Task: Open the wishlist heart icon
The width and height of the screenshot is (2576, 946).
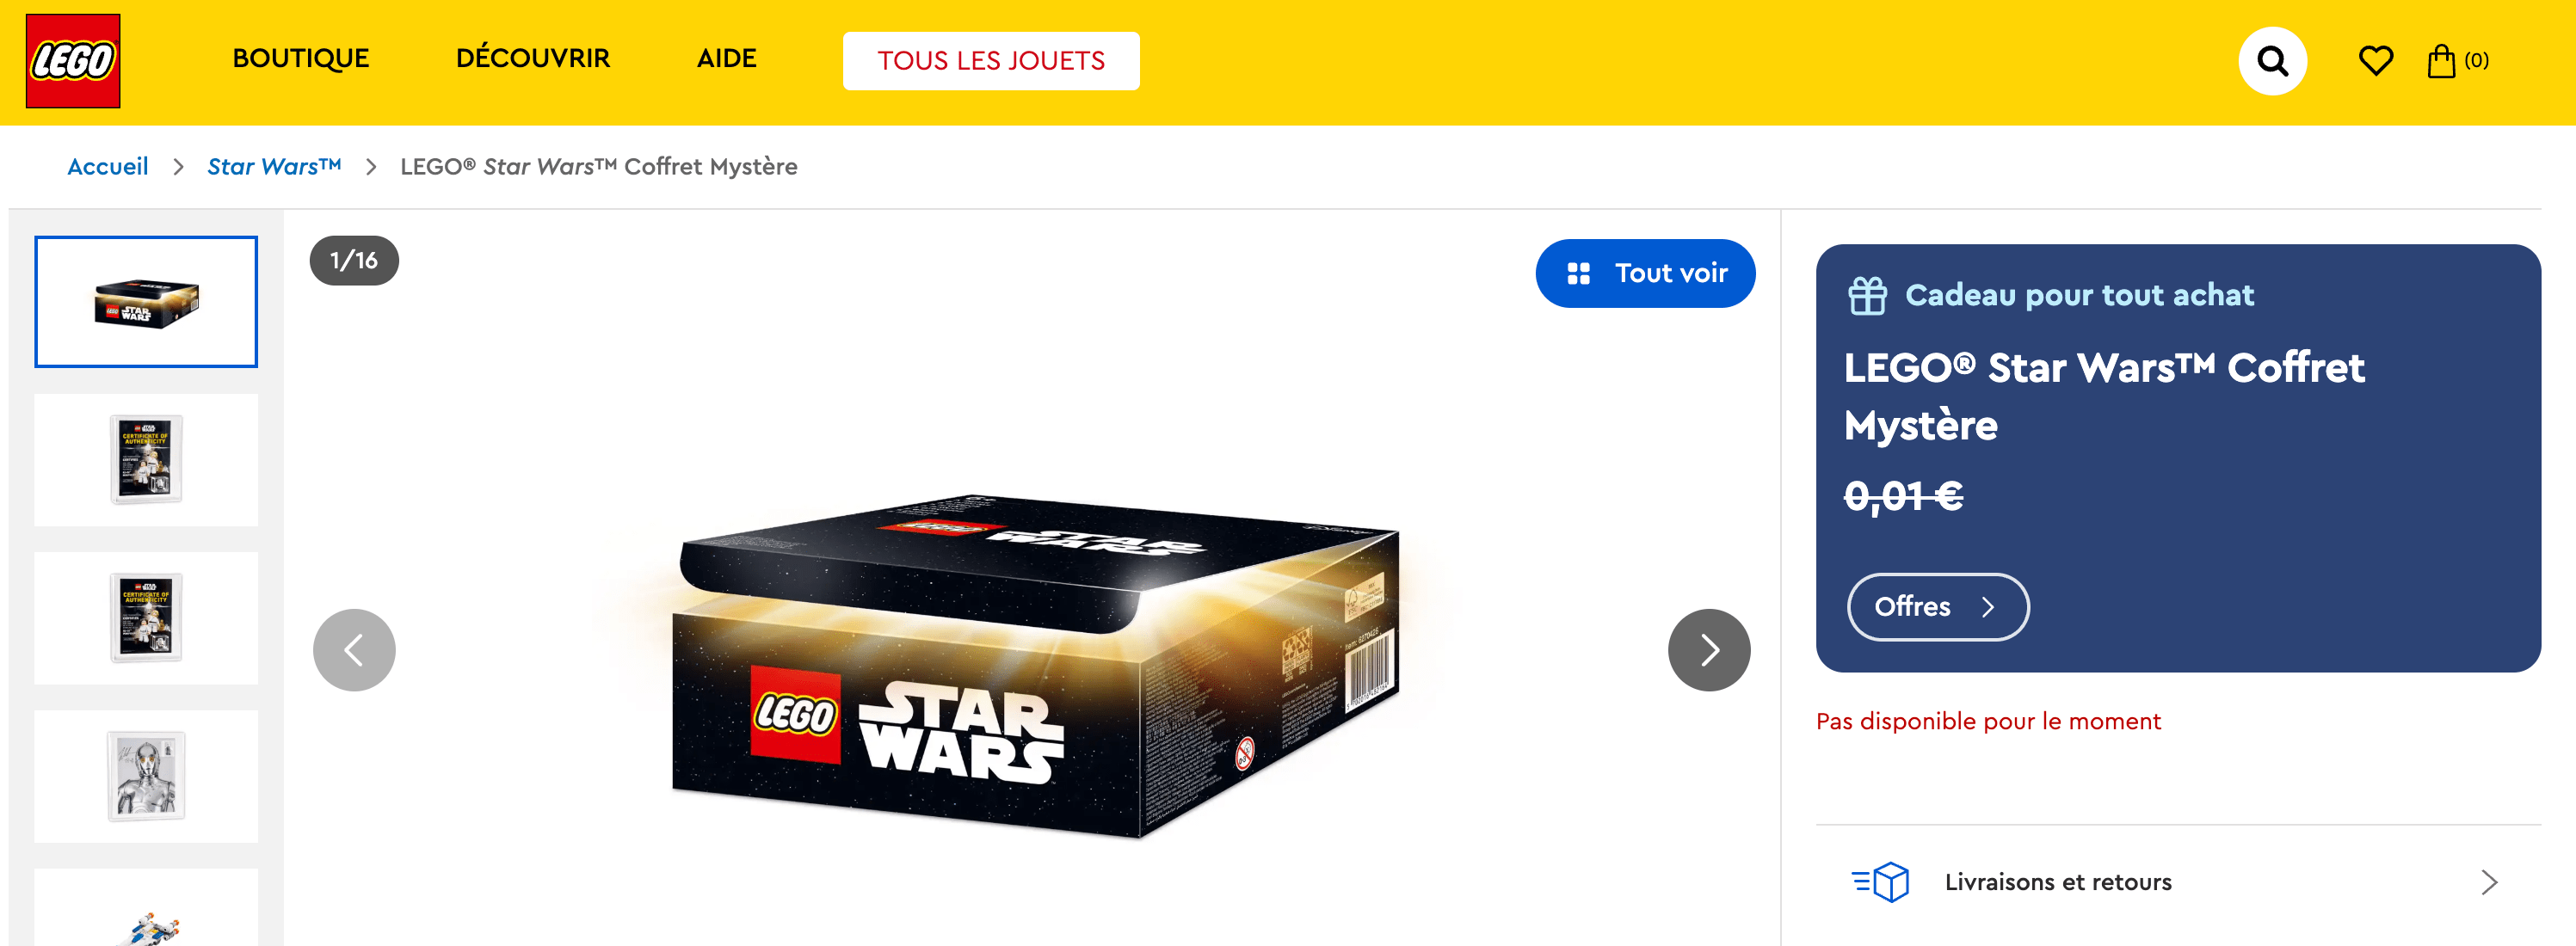Action: click(2375, 61)
